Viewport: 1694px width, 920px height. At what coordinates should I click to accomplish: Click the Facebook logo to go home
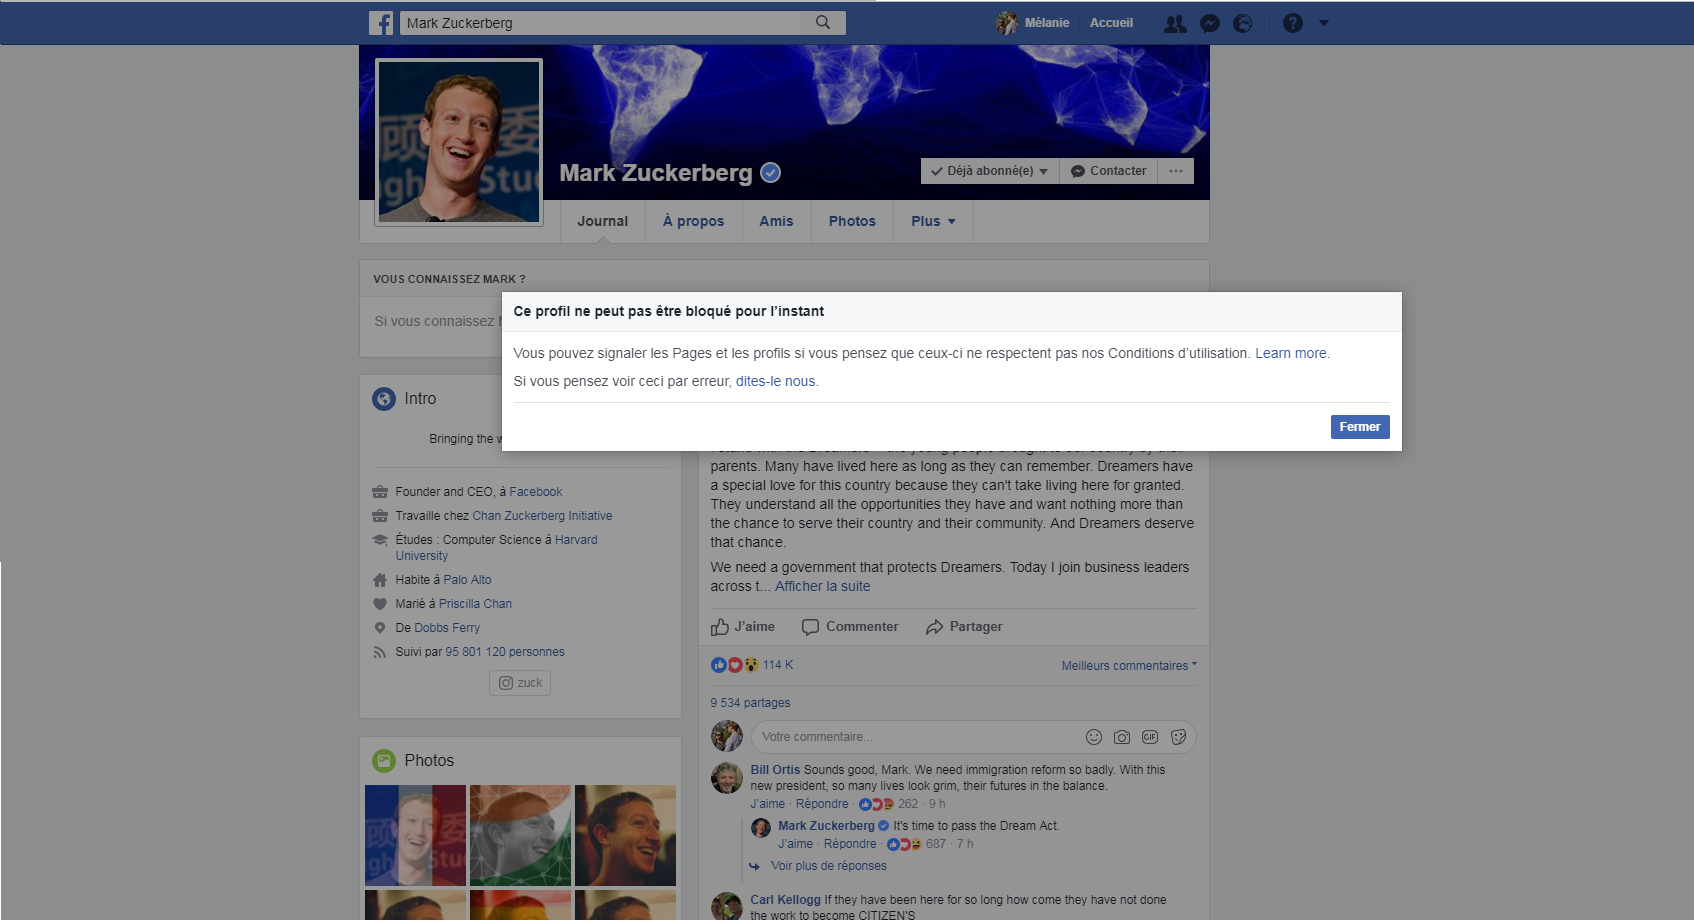point(381,22)
